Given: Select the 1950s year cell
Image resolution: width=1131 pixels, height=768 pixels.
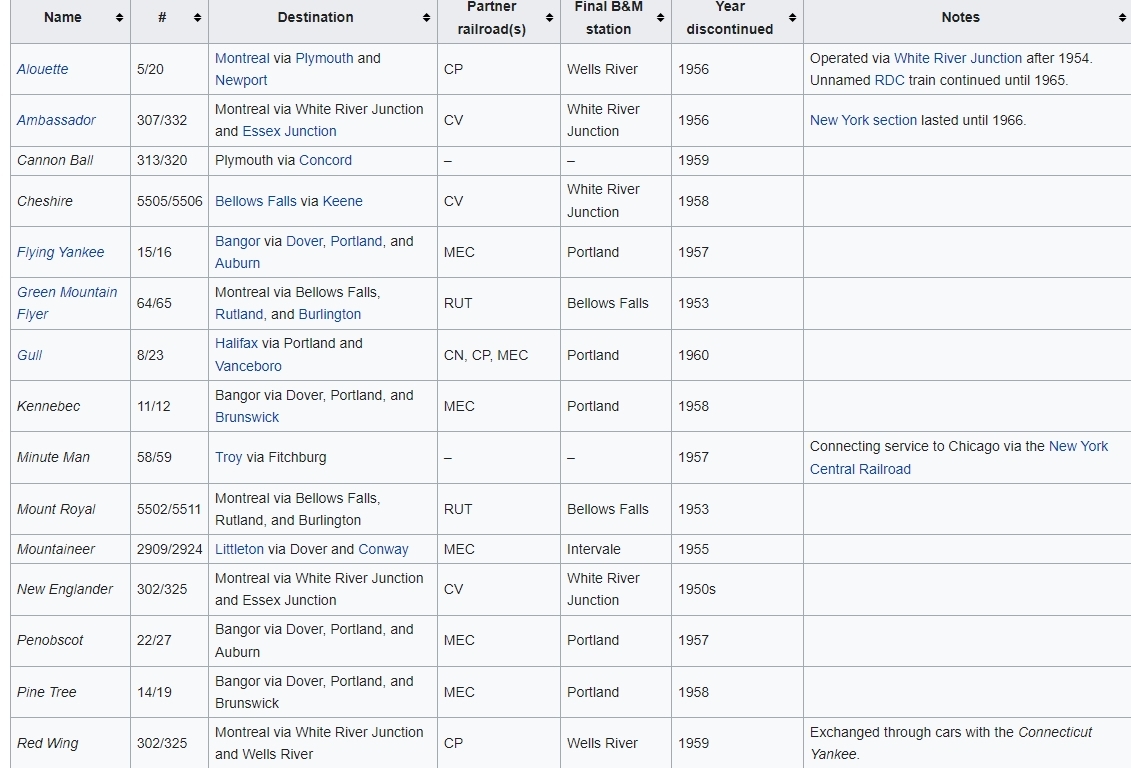Looking at the screenshot, I should click(x=737, y=589).
